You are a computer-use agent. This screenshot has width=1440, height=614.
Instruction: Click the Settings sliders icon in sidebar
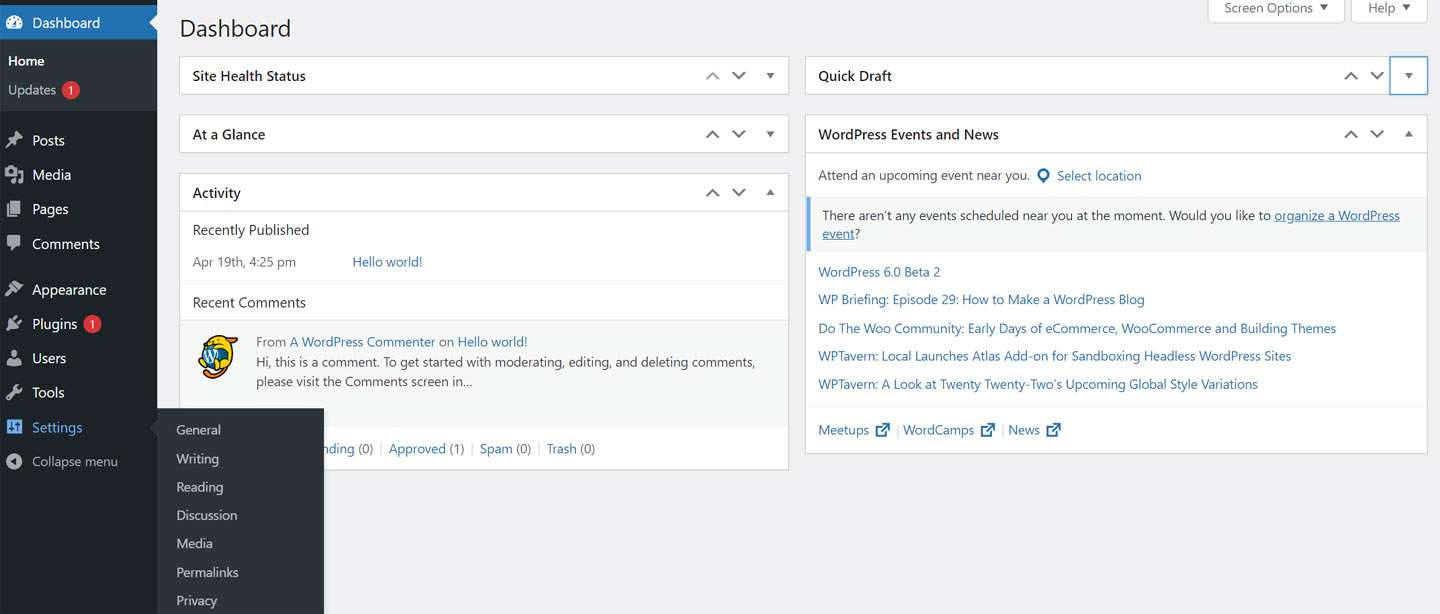pyautogui.click(x=14, y=427)
